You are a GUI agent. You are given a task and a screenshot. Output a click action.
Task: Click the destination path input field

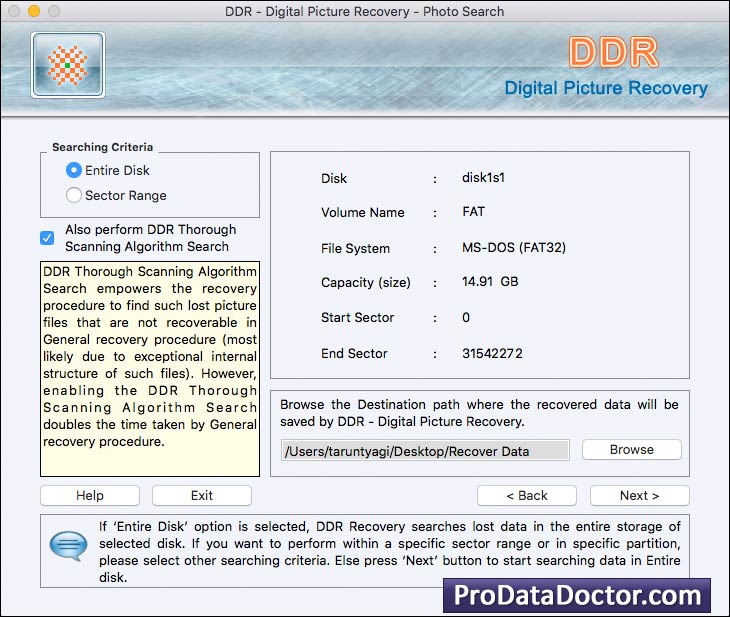coord(425,451)
